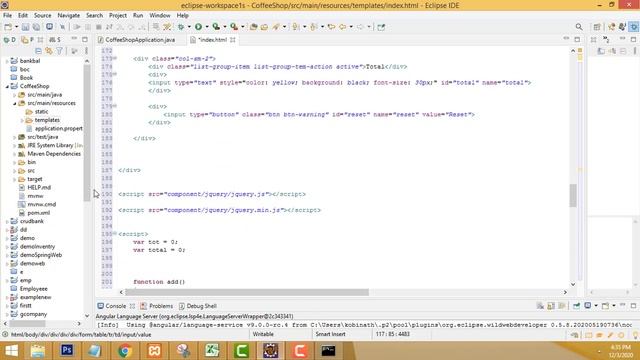
Task: Open the Run button dropdown arrow
Action: 207,27
